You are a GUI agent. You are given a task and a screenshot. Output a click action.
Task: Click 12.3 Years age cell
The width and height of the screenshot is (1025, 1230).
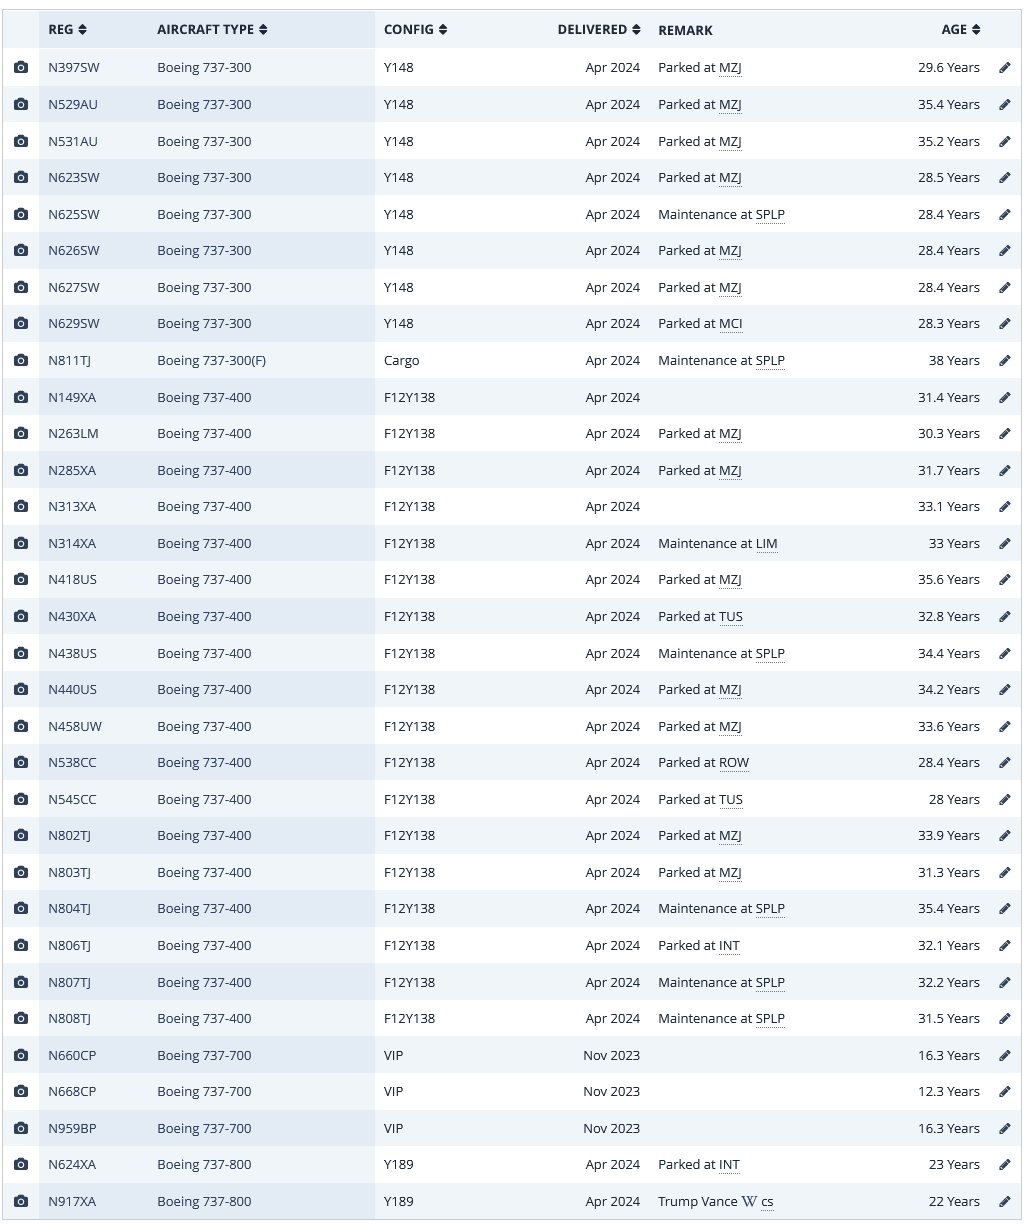tap(949, 1091)
